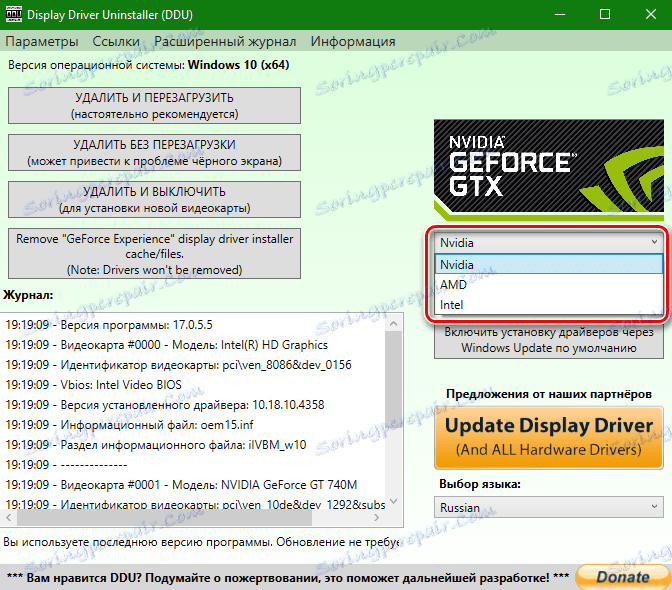Select log line 'Версия программы: 17.0.5.5'

point(109,325)
